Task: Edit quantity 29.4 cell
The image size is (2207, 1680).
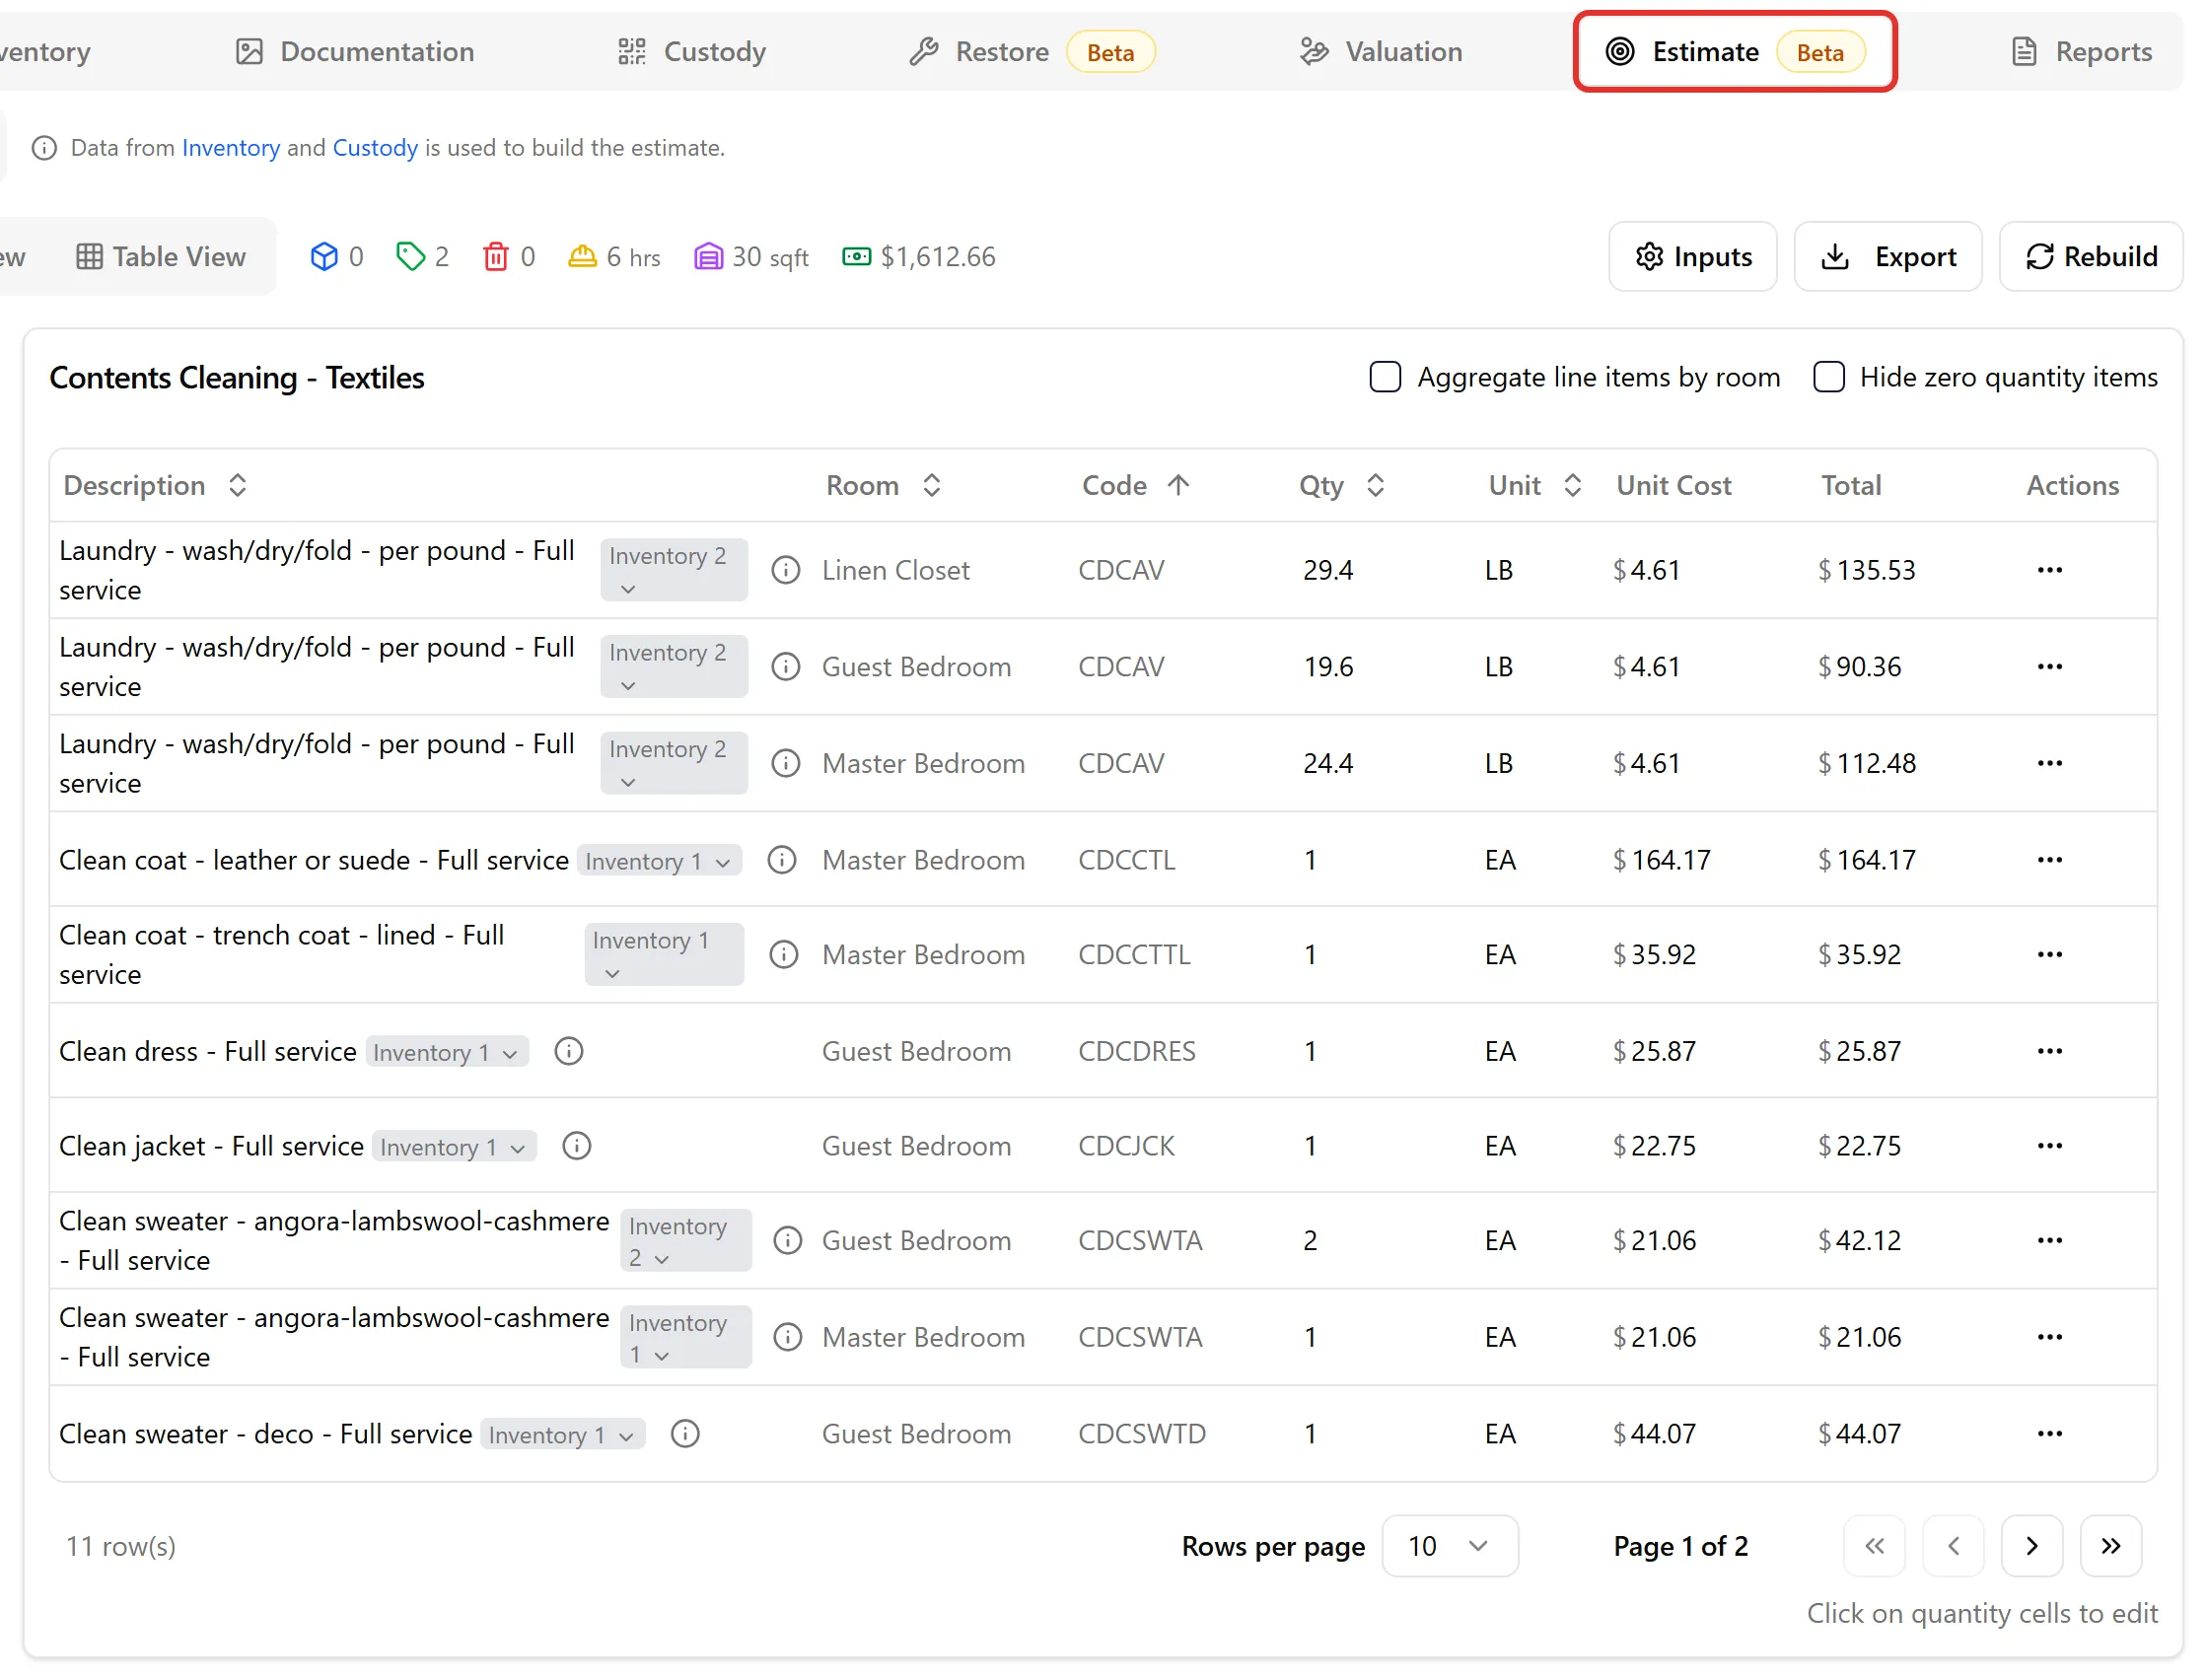Action: click(1328, 570)
